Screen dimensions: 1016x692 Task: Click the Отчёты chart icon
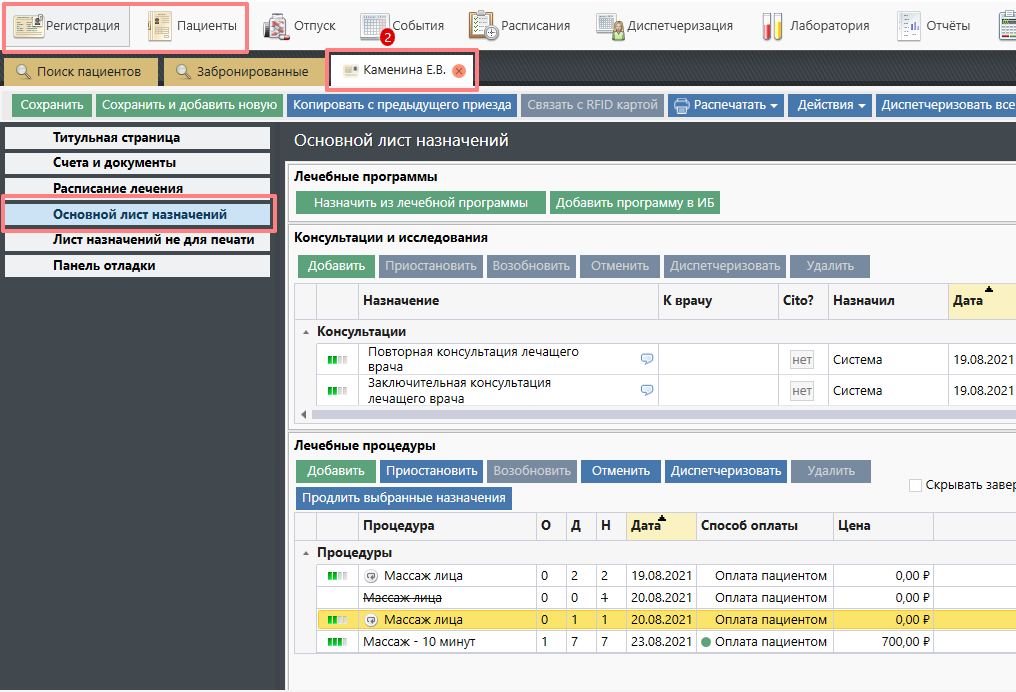pyautogui.click(x=909, y=26)
